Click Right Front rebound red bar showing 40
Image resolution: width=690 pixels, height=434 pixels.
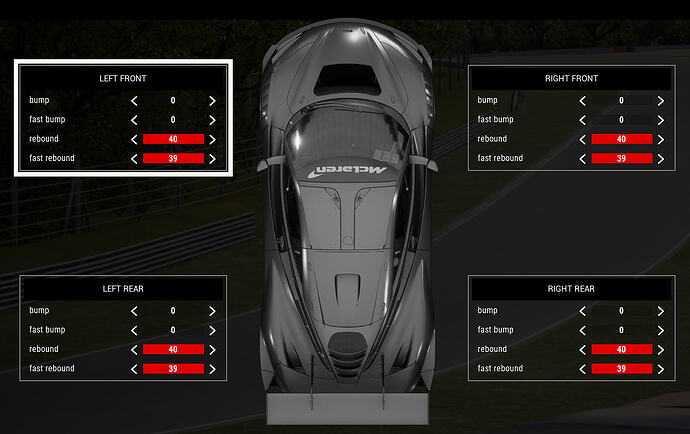(x=622, y=139)
